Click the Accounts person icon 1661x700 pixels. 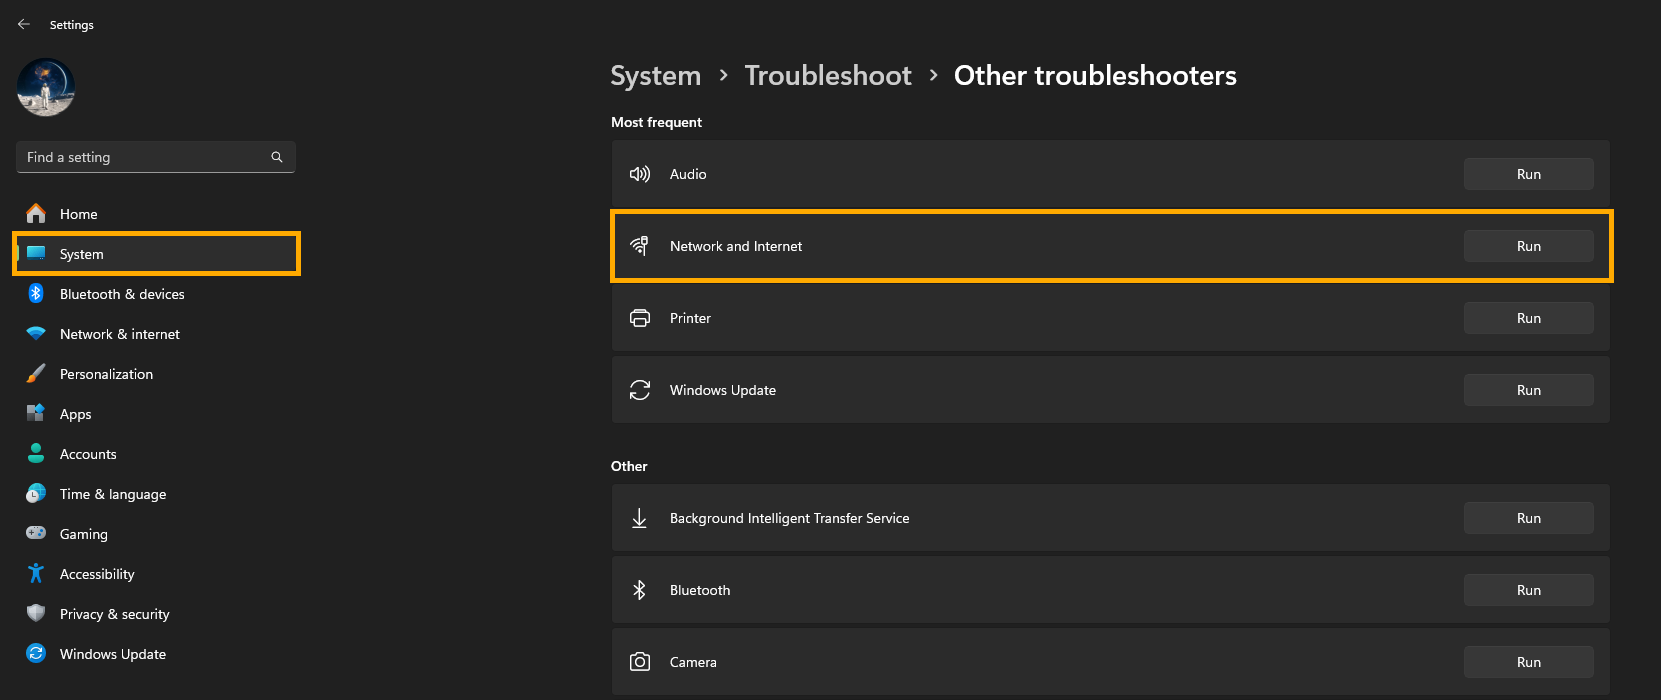(x=36, y=453)
